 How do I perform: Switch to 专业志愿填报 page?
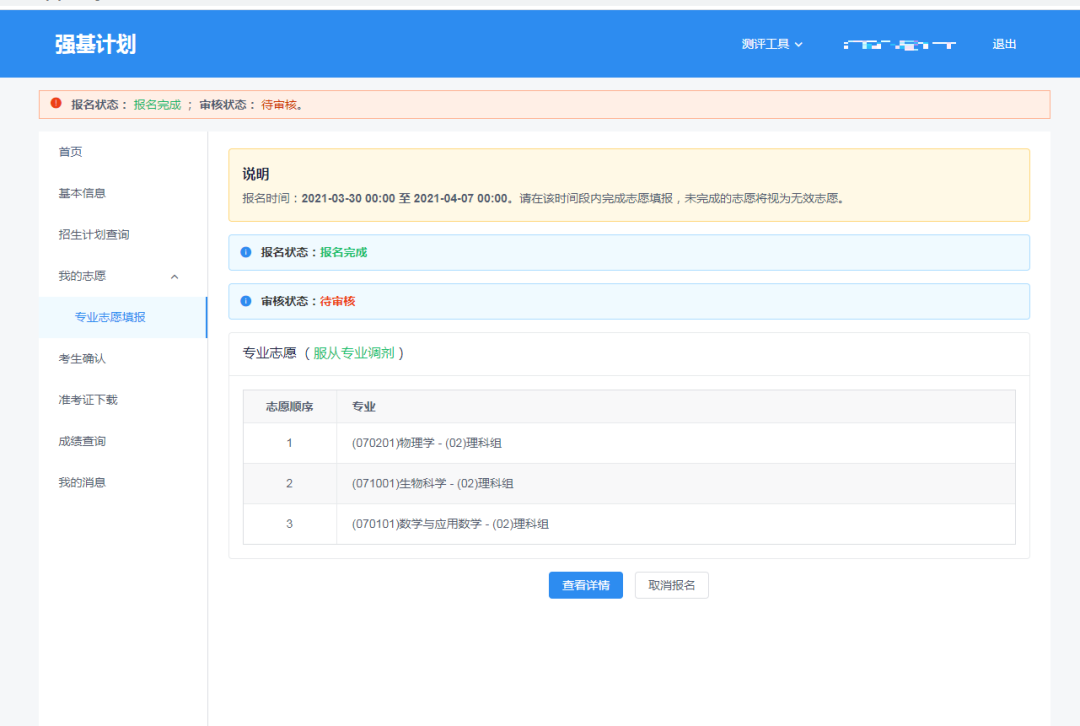pyautogui.click(x=106, y=317)
